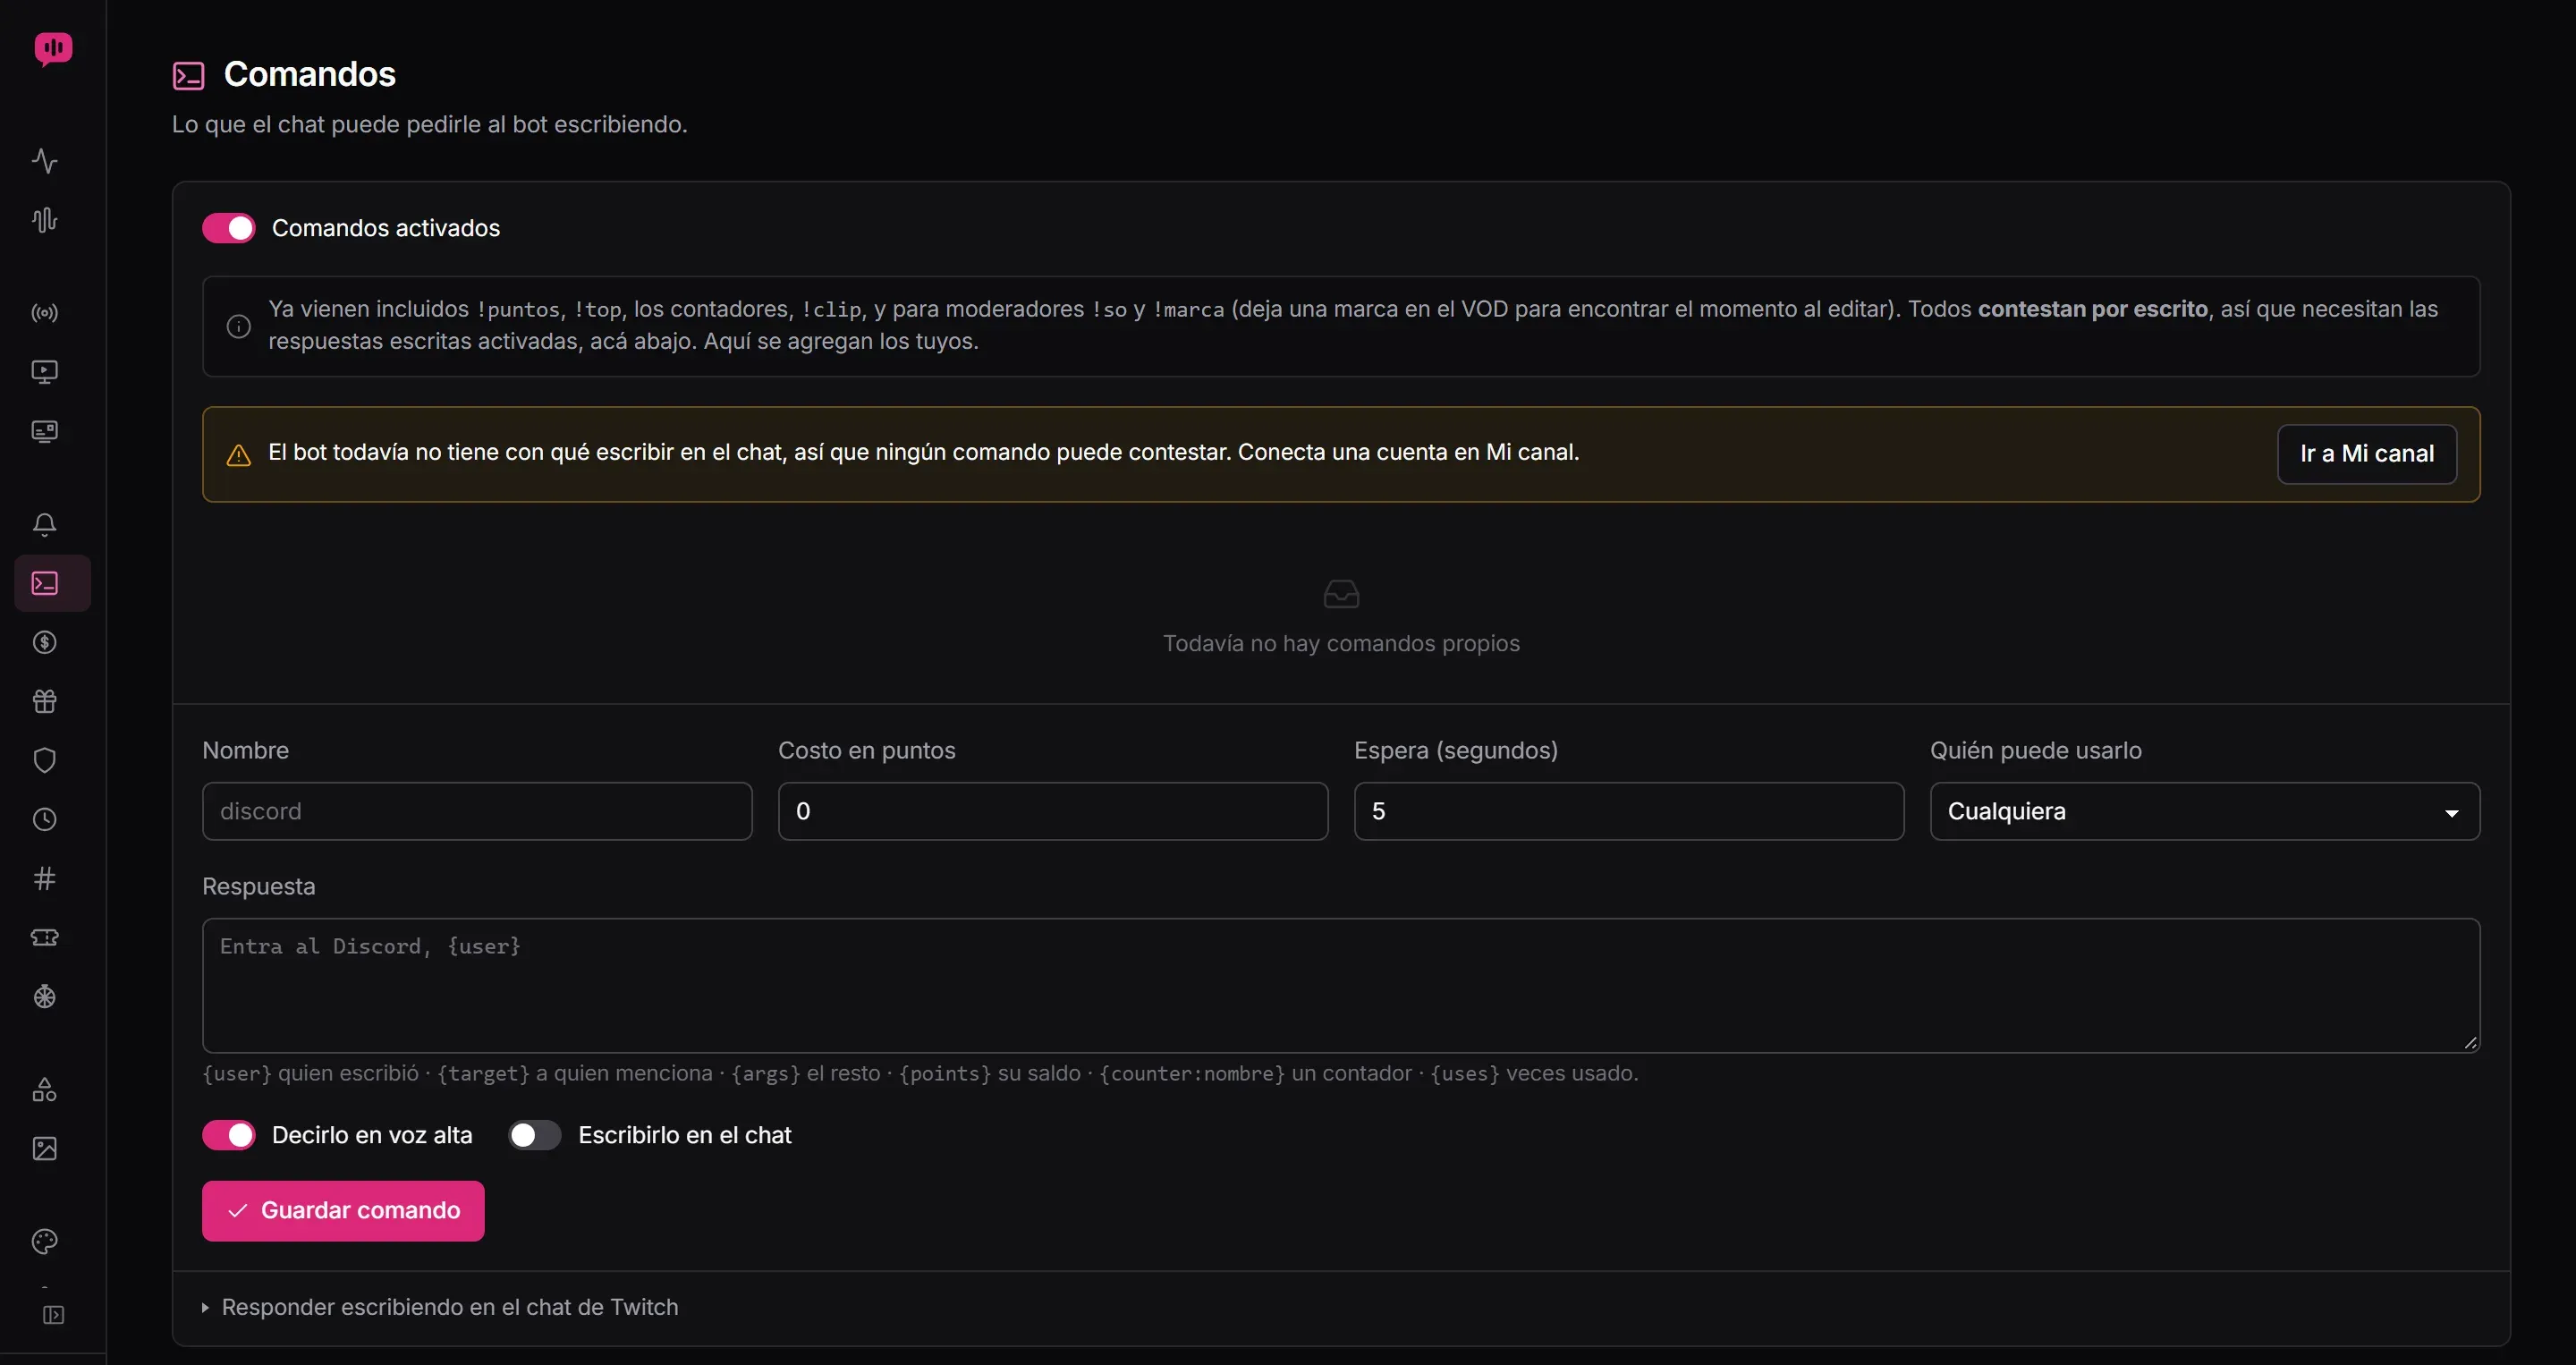This screenshot has height=1365, width=2576.
Task: Open the image picture sidebar icon
Action: click(45, 1148)
